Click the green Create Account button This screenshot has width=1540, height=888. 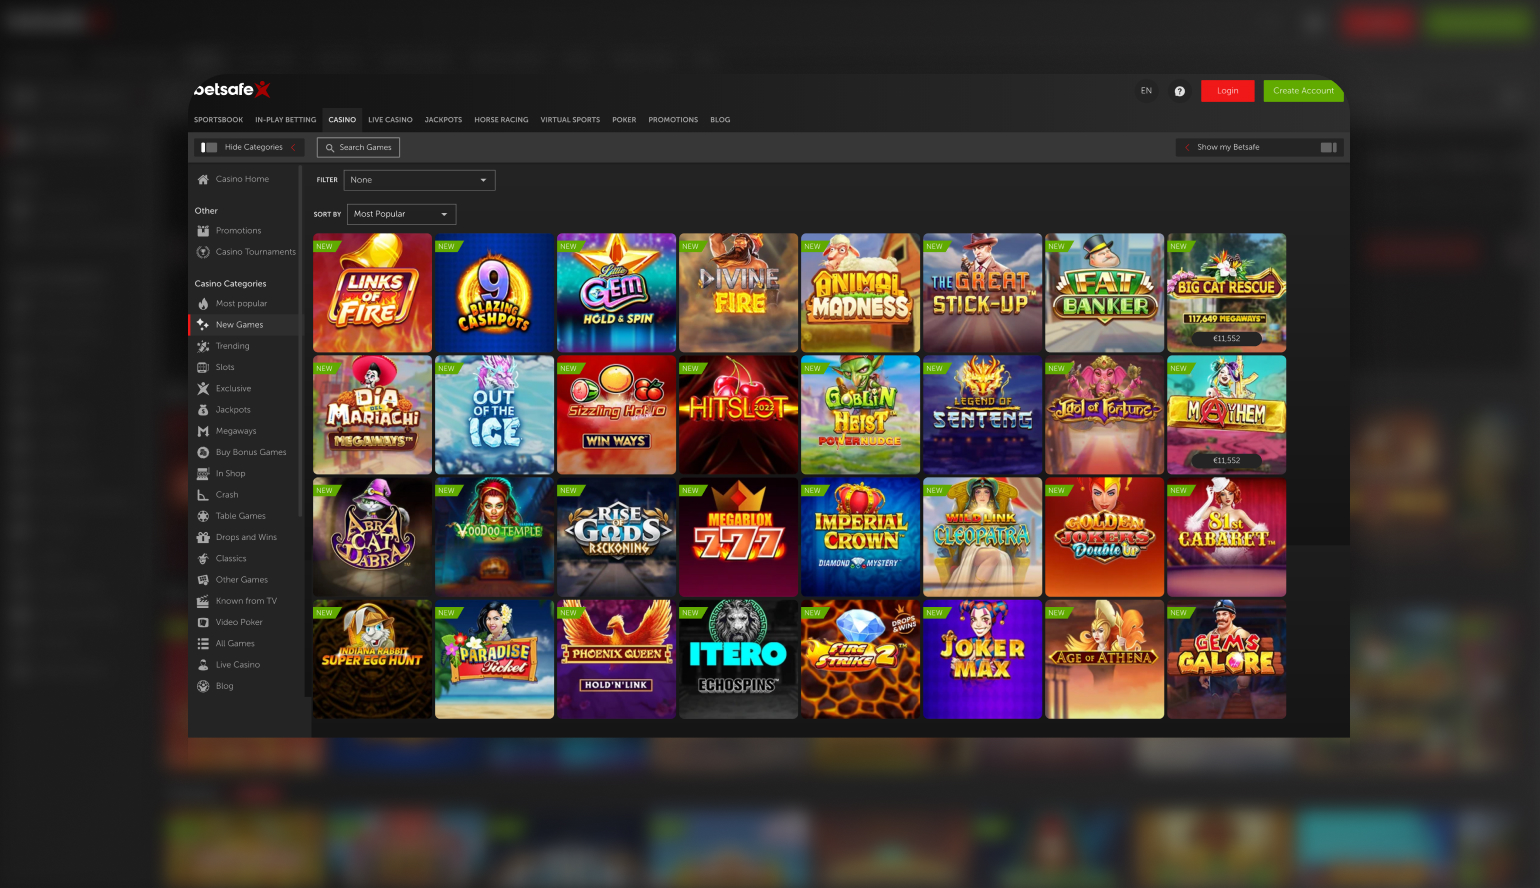1303,91
